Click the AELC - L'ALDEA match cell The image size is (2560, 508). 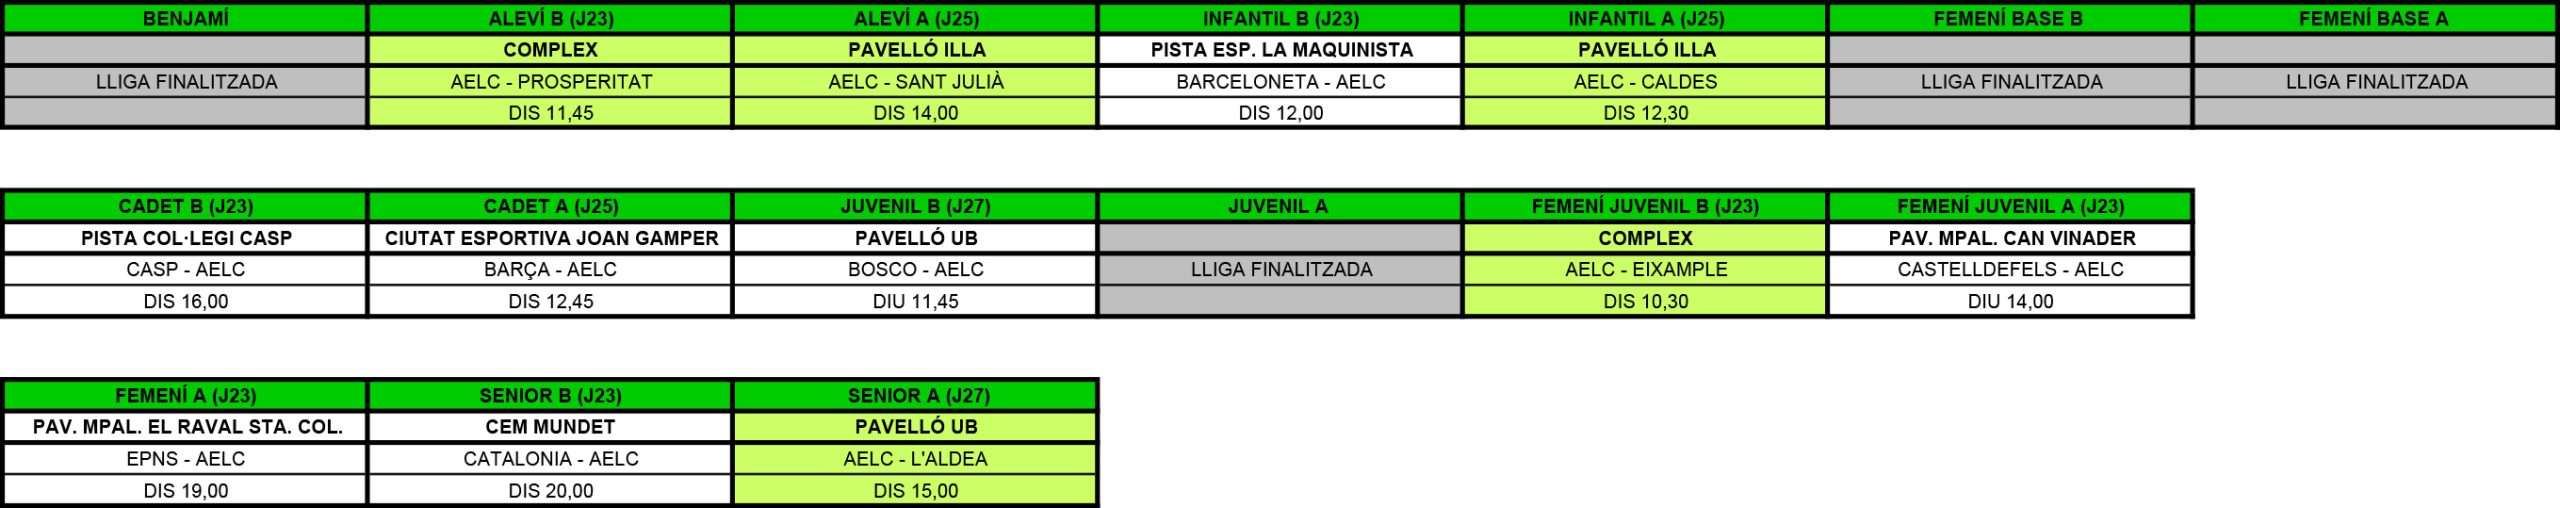pos(915,459)
